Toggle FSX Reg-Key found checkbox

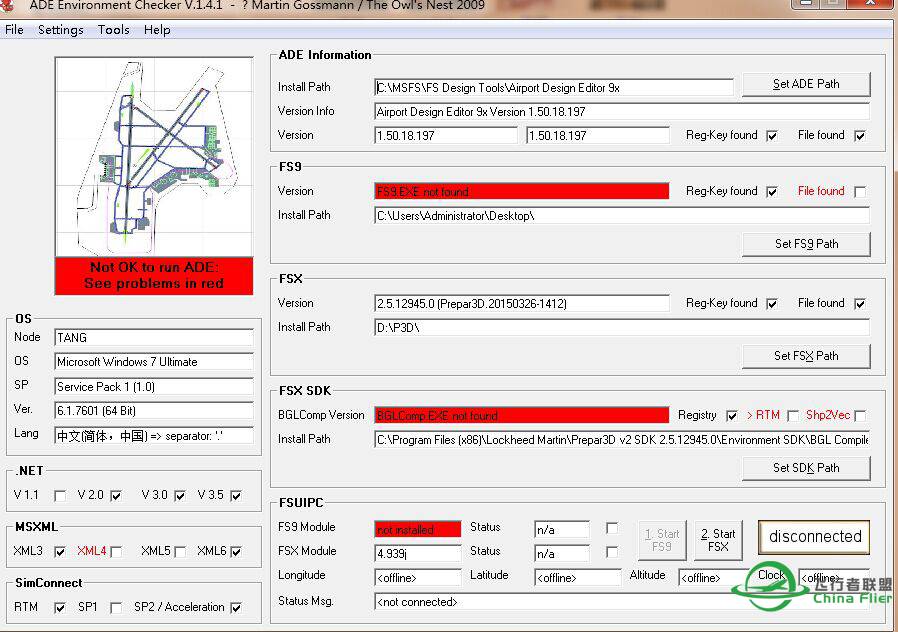772,304
